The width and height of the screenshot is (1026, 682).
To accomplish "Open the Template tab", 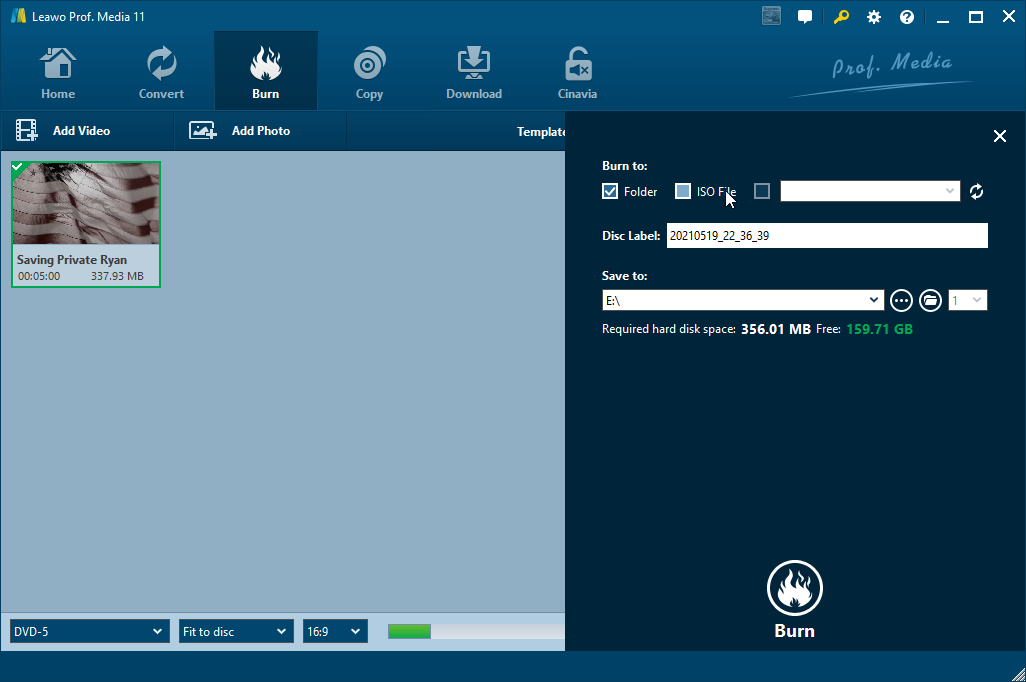I will click(x=540, y=132).
